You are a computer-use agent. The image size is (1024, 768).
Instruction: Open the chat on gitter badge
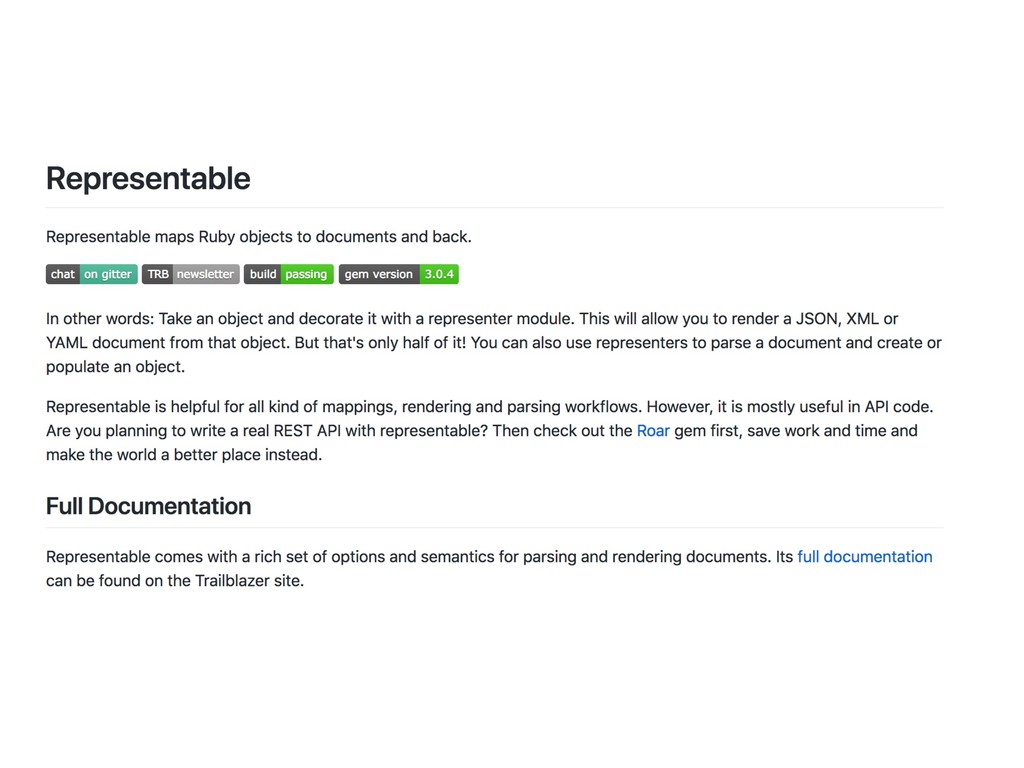(91, 274)
